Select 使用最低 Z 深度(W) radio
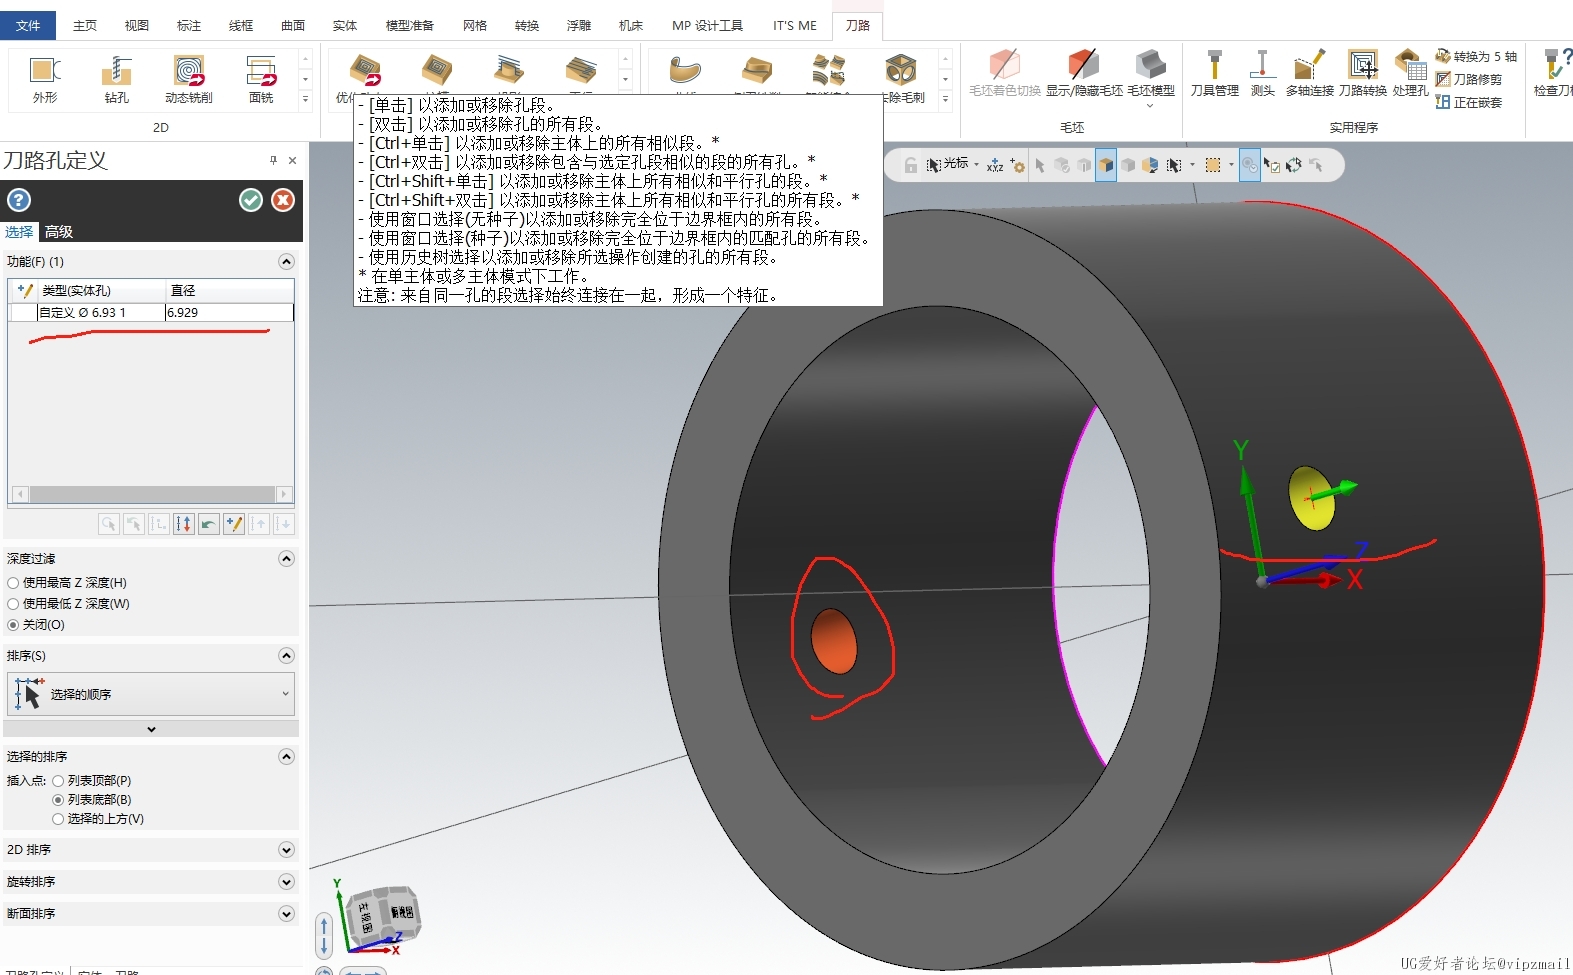The height and width of the screenshot is (975, 1573). click(x=13, y=604)
